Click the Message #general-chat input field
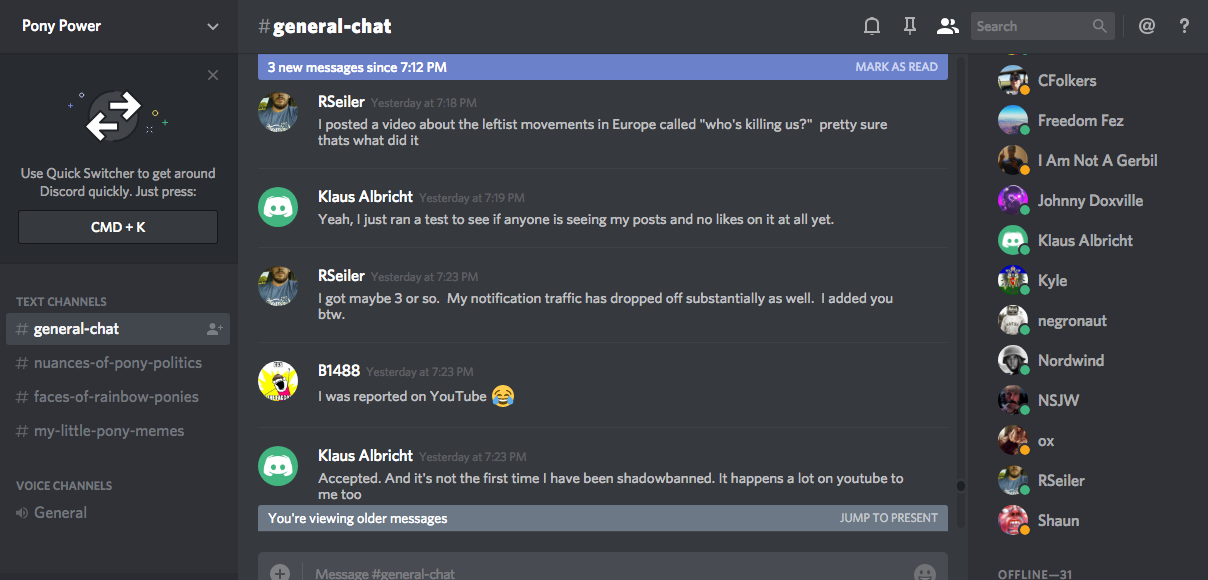1208x580 pixels. (600, 573)
